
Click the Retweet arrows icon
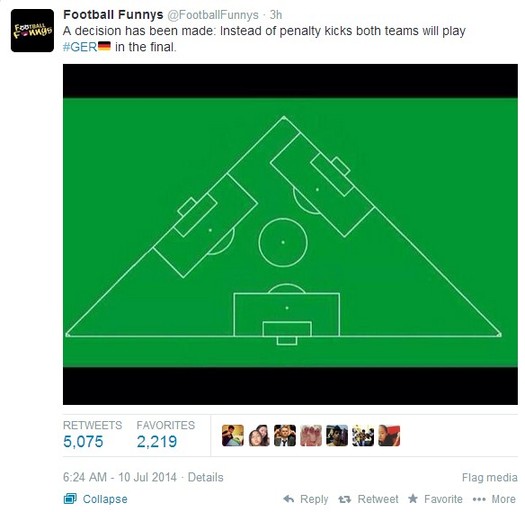pos(345,500)
